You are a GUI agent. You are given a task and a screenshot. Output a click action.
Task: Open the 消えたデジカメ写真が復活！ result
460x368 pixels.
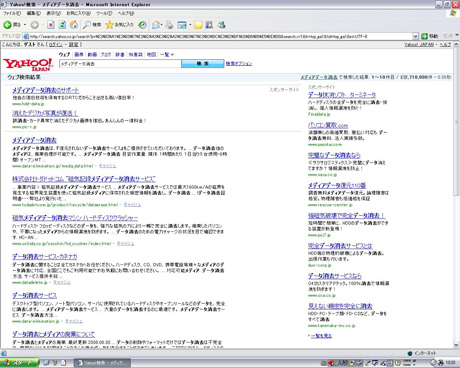tap(45, 113)
